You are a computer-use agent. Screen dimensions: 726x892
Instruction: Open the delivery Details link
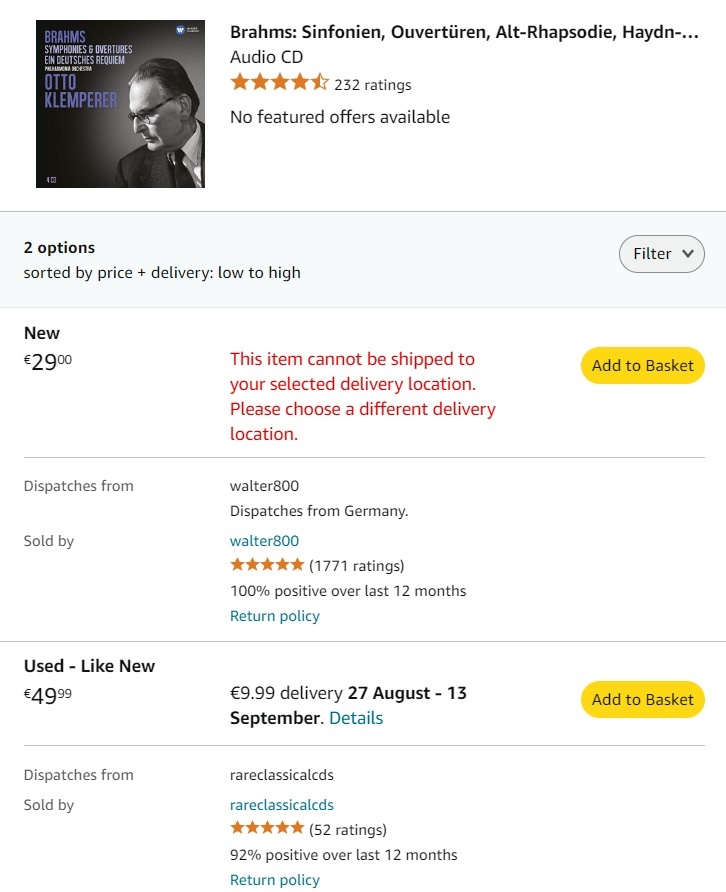pyautogui.click(x=356, y=718)
